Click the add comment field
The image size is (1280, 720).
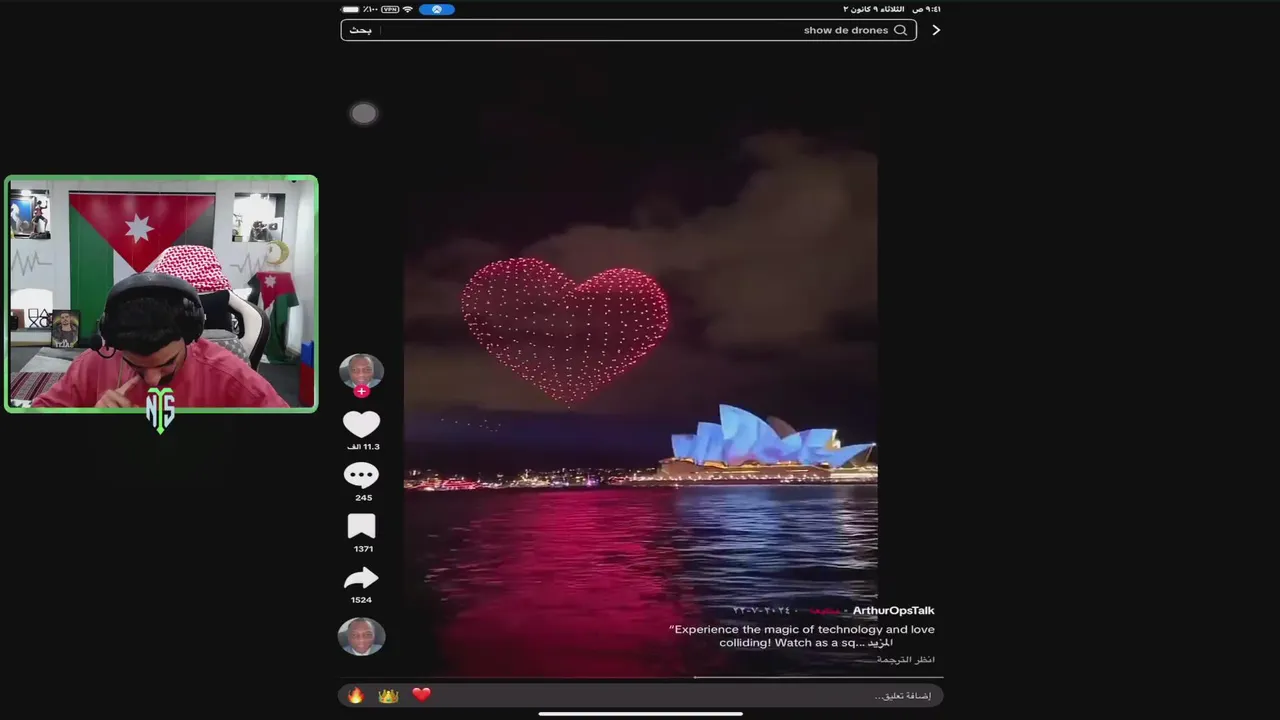click(640, 695)
